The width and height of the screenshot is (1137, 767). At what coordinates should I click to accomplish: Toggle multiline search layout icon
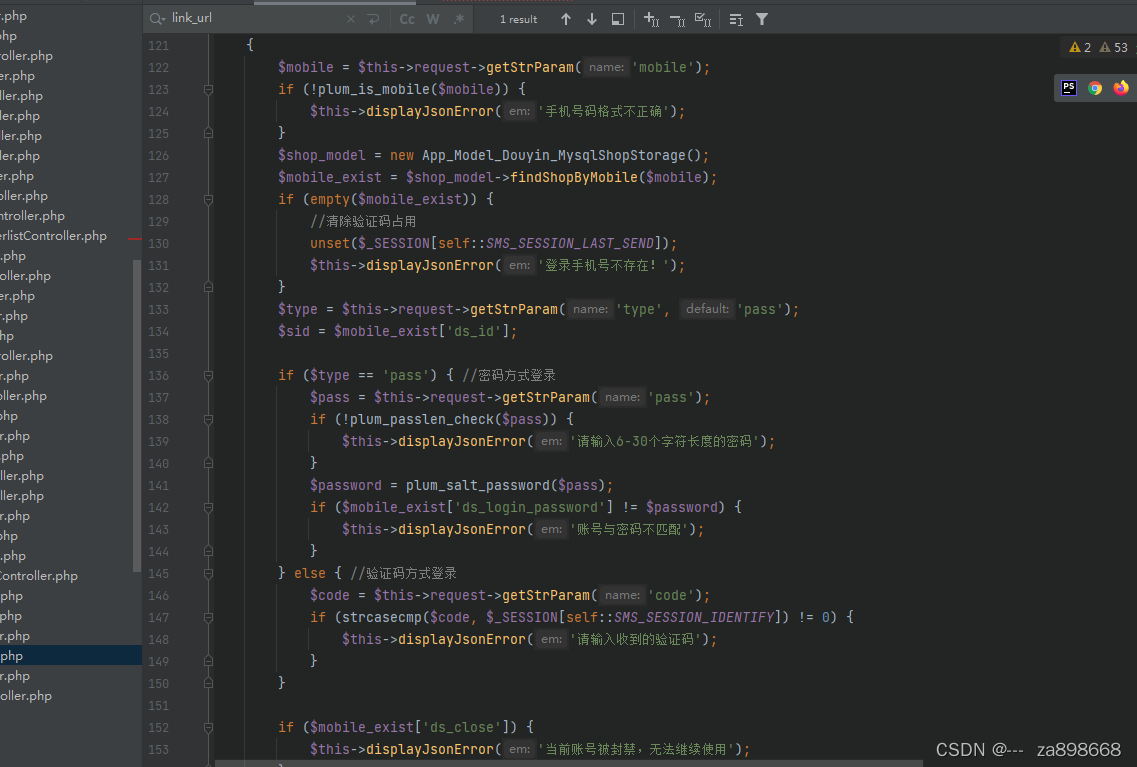tap(736, 20)
